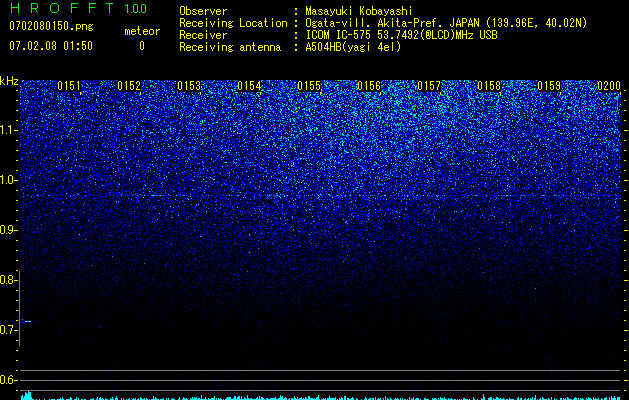629x400 pixels.
Task: Click the A504HB(yagi 4el) antenna text
Action: pos(353,47)
